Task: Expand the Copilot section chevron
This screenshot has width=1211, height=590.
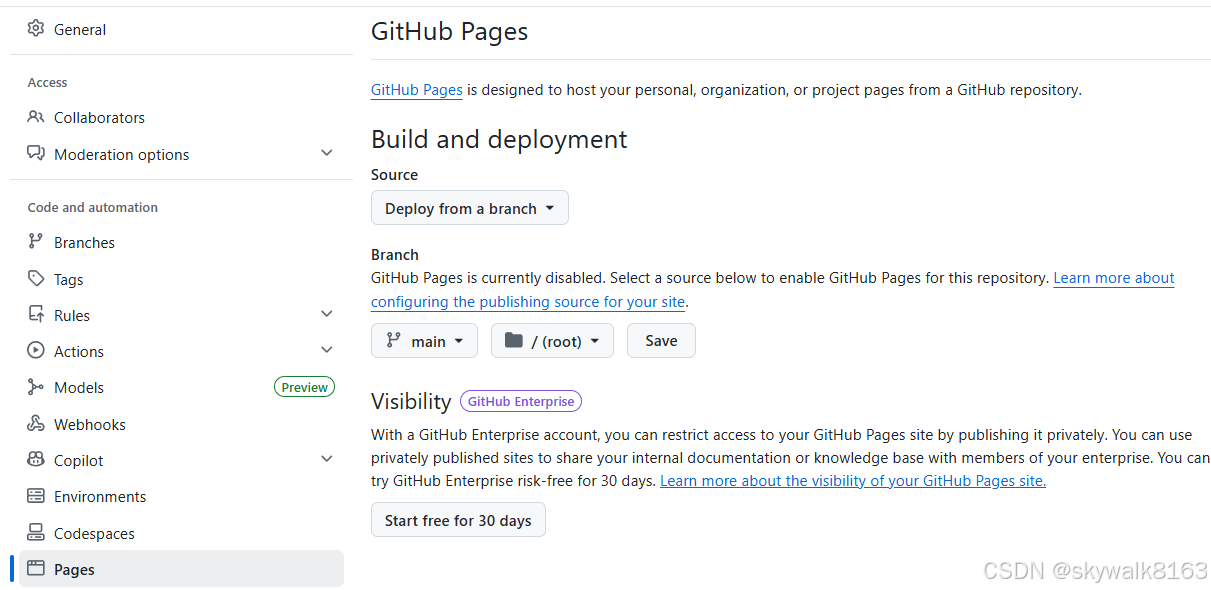Action: click(326, 459)
